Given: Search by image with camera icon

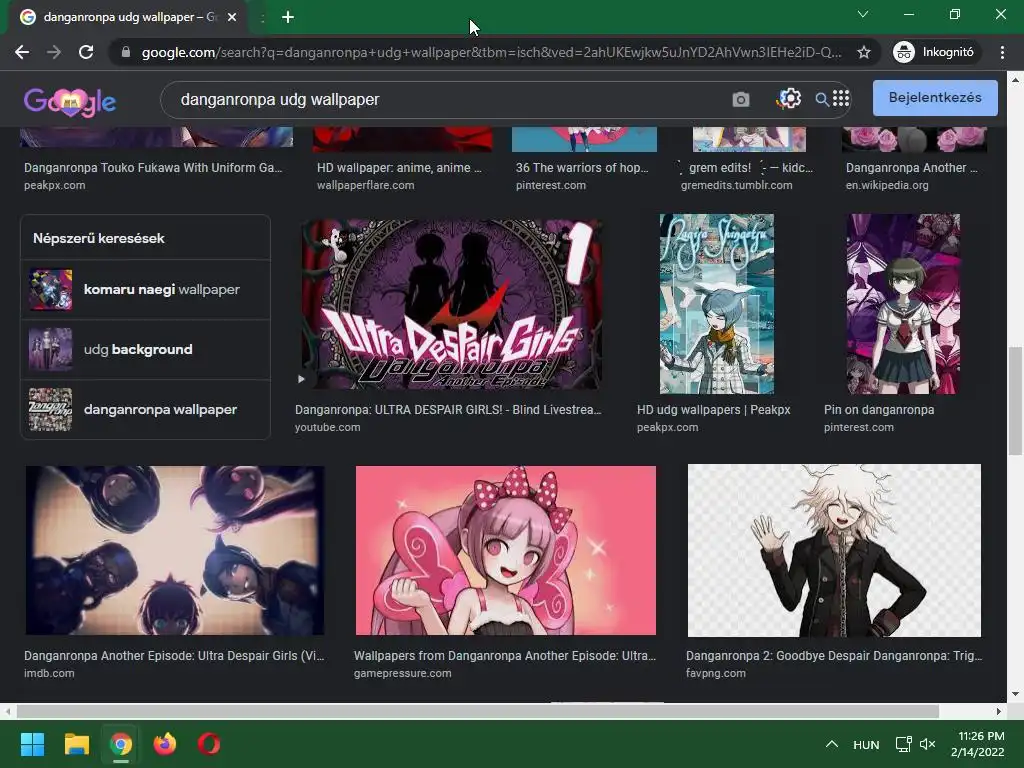Looking at the screenshot, I should pos(741,100).
